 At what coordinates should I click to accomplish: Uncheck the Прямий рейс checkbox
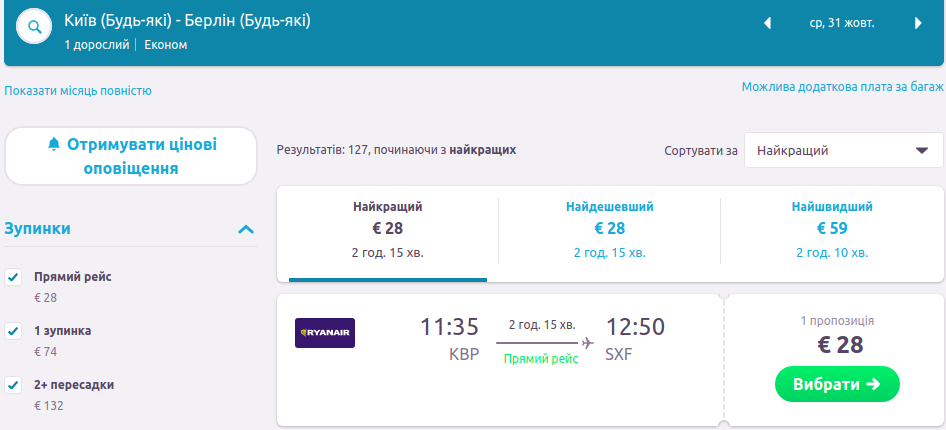click(x=13, y=277)
